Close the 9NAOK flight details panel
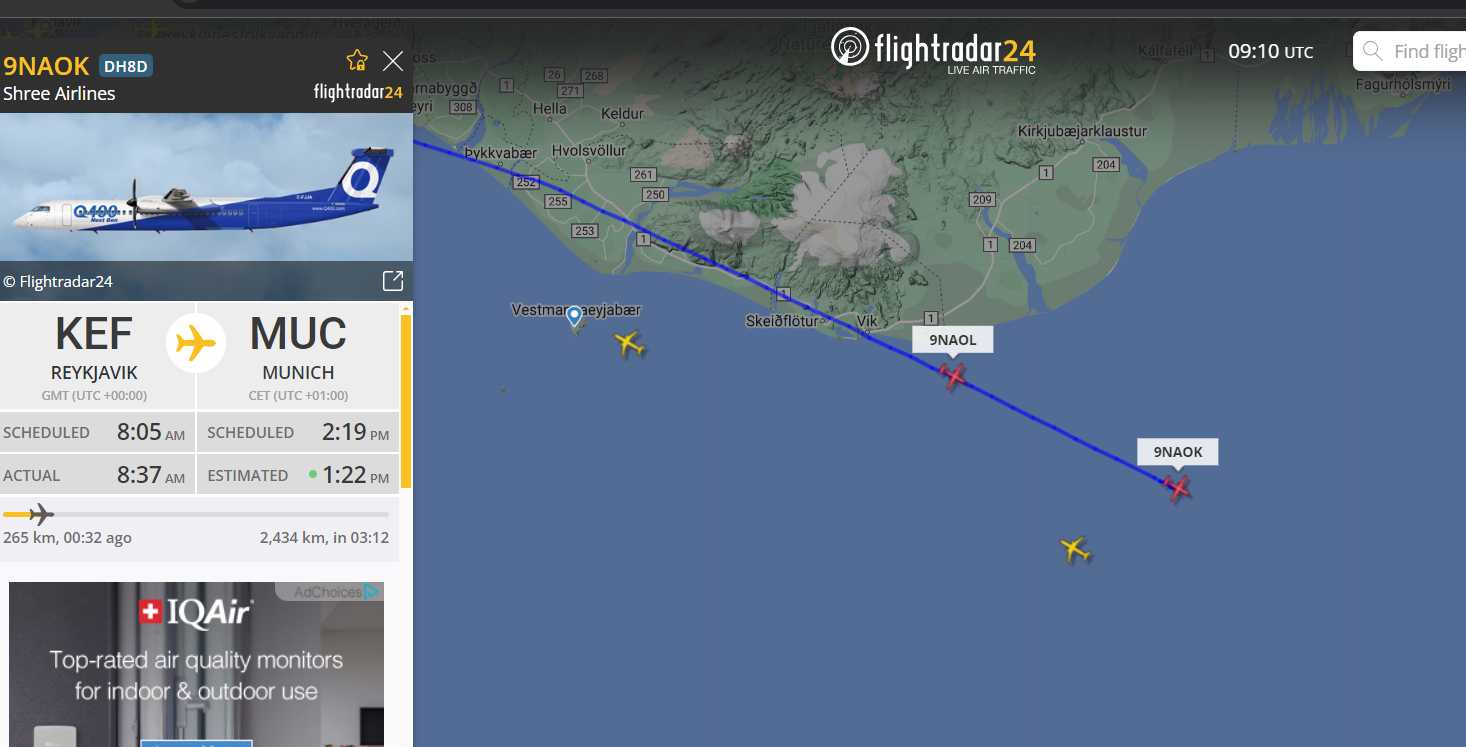 click(393, 62)
